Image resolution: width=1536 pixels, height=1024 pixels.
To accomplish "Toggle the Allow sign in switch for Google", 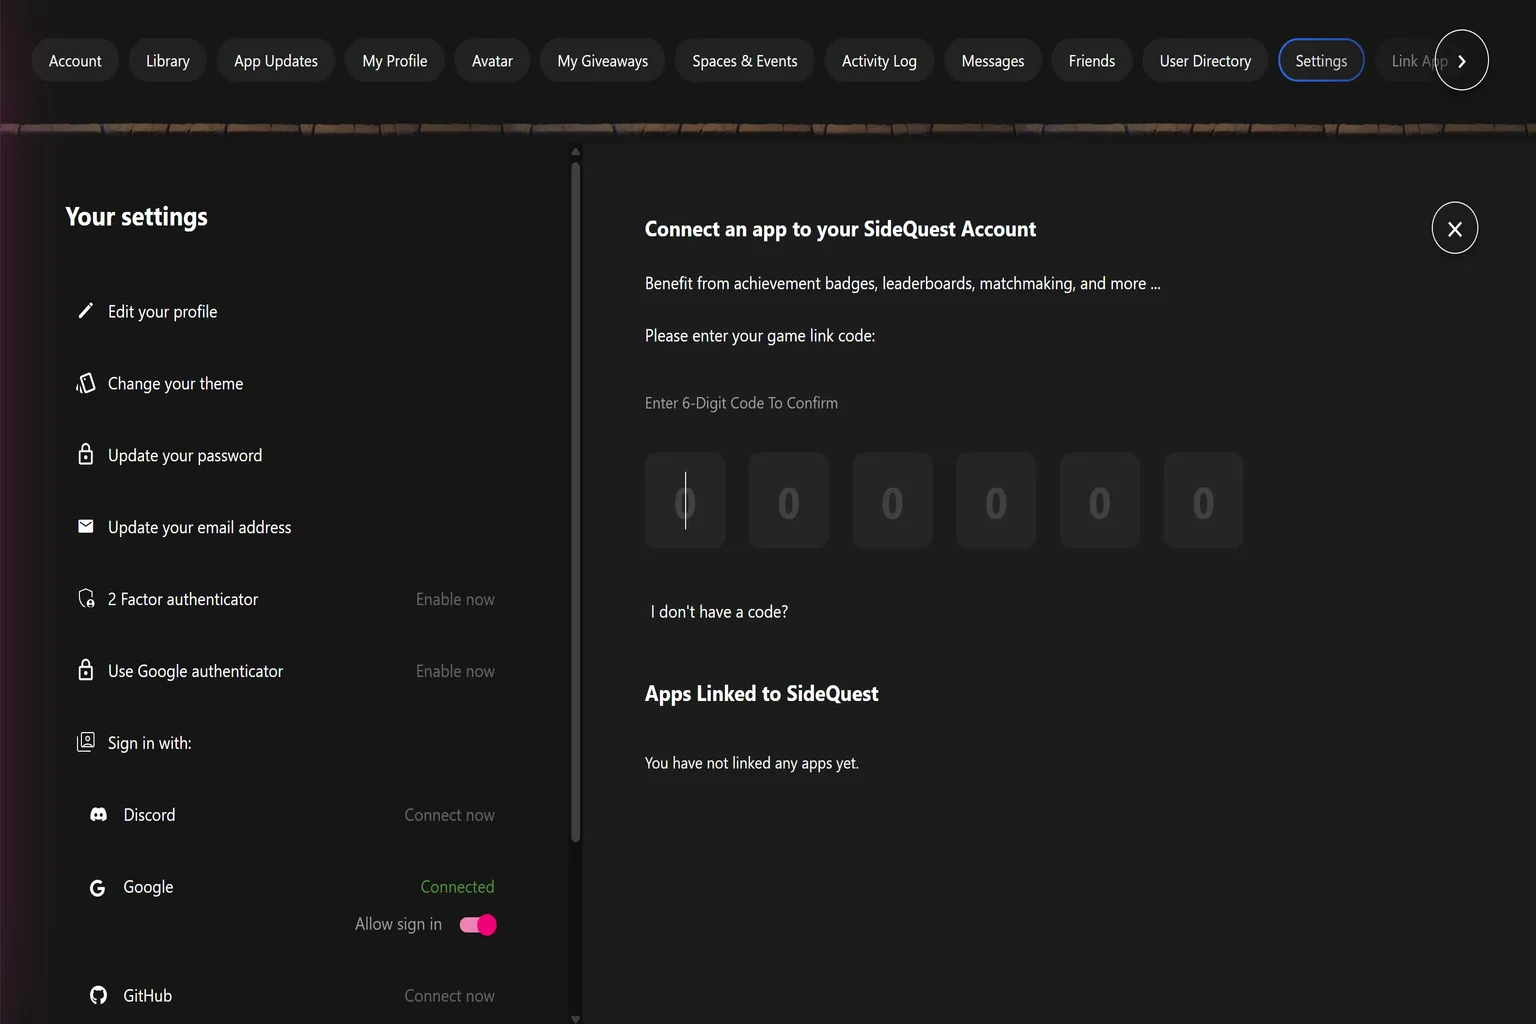I will point(478,925).
